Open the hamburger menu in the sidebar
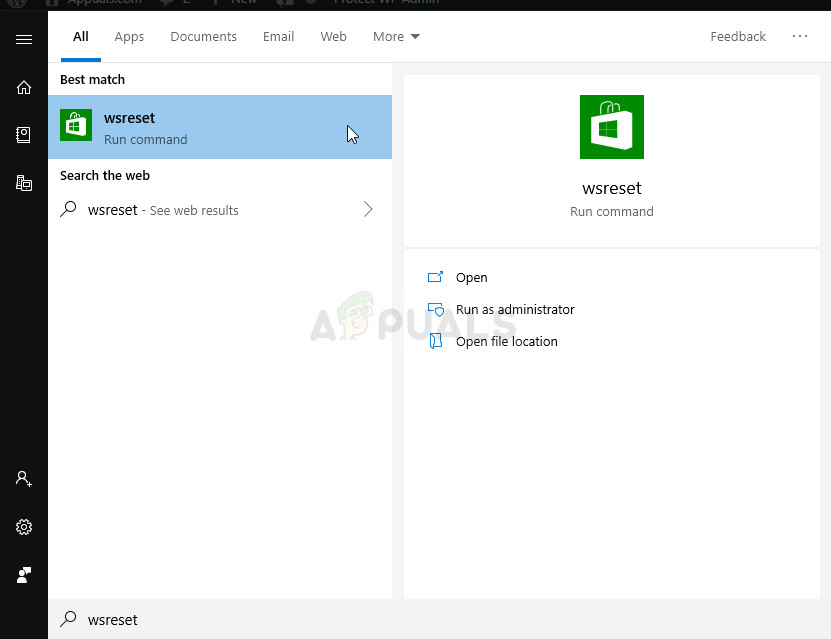This screenshot has width=831, height=639. tap(24, 40)
